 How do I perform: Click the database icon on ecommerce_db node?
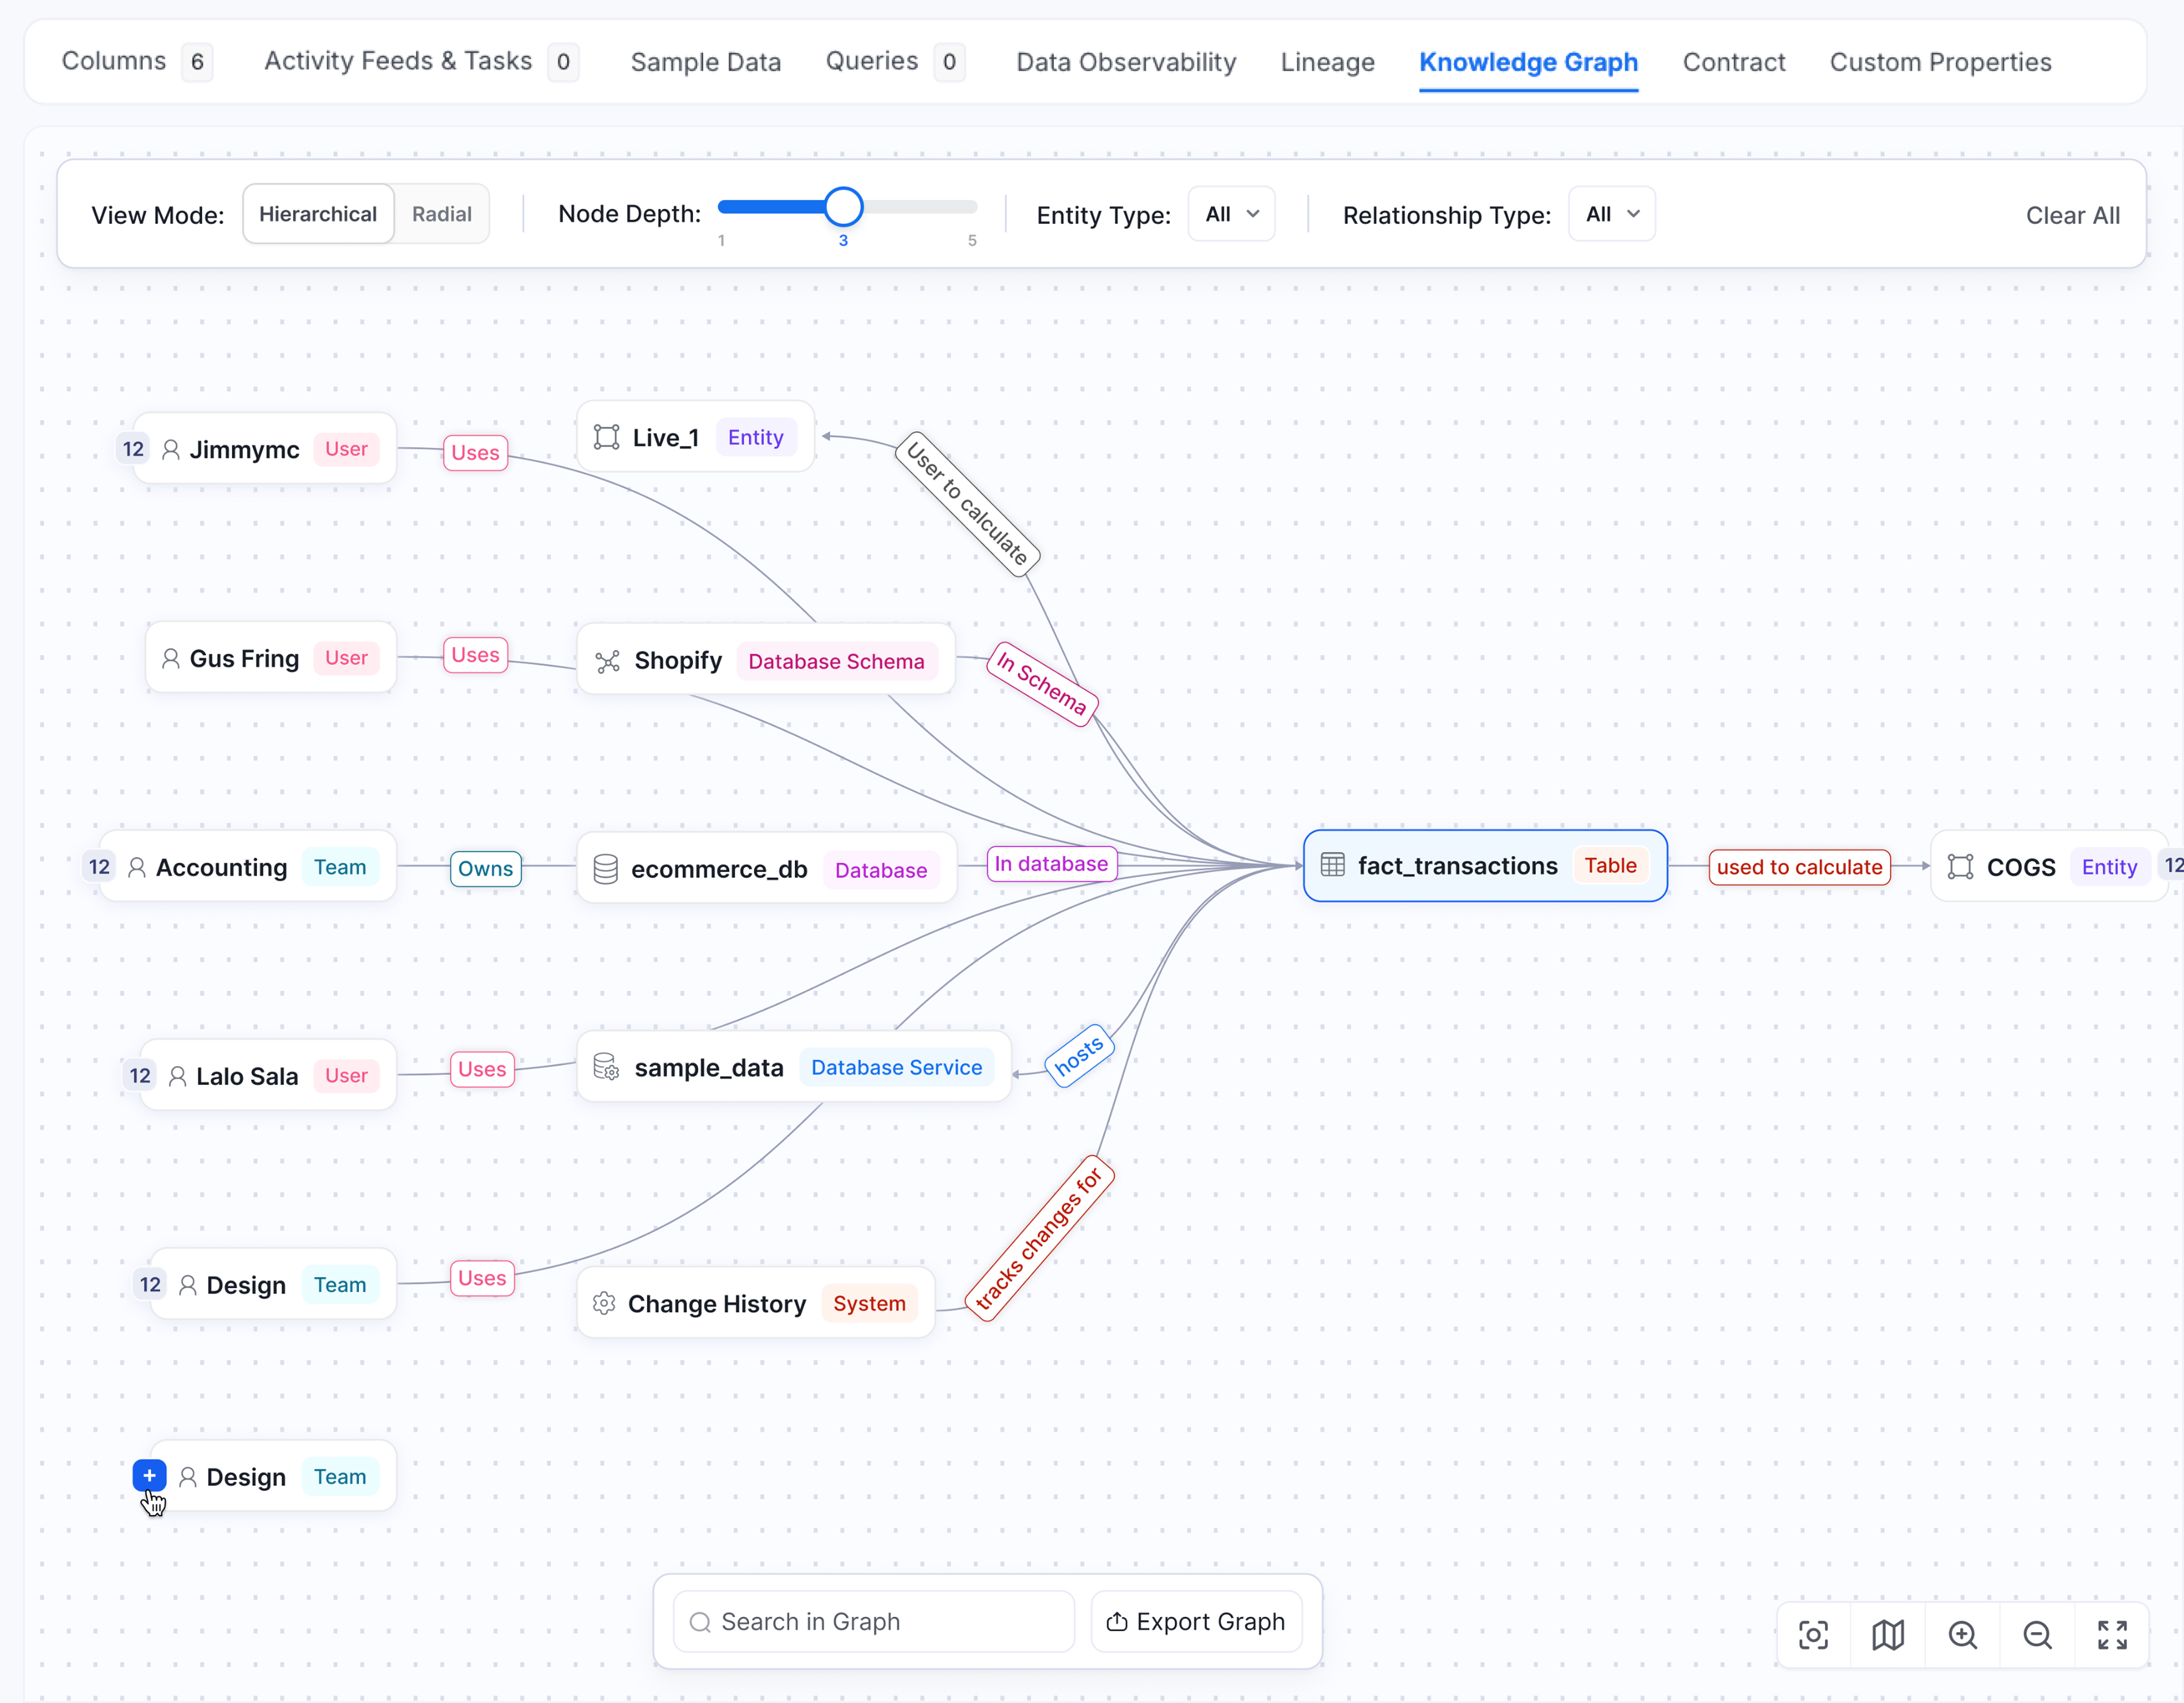pyautogui.click(x=606, y=869)
